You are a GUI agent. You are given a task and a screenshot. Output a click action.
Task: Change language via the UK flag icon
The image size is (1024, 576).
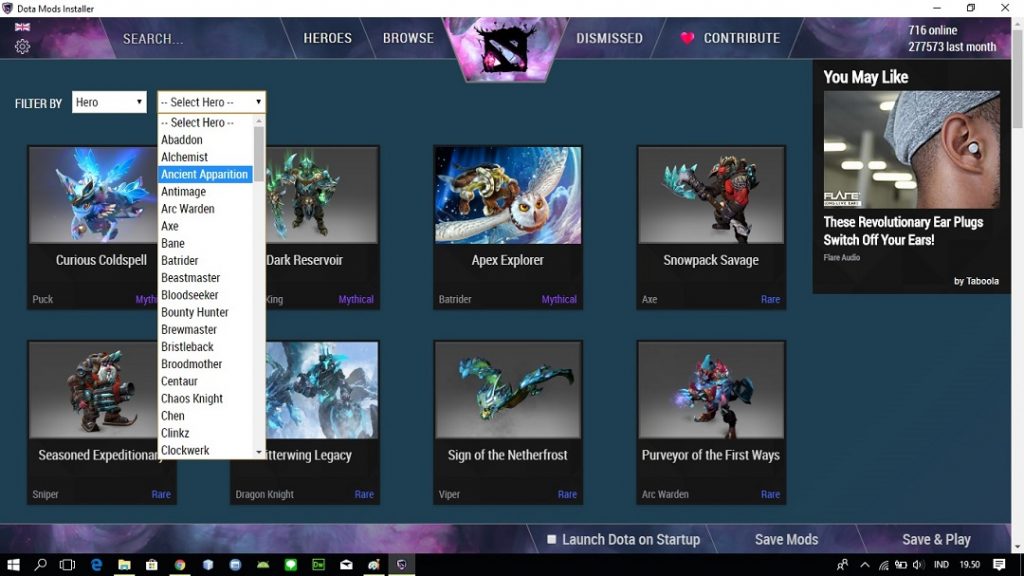[22, 27]
